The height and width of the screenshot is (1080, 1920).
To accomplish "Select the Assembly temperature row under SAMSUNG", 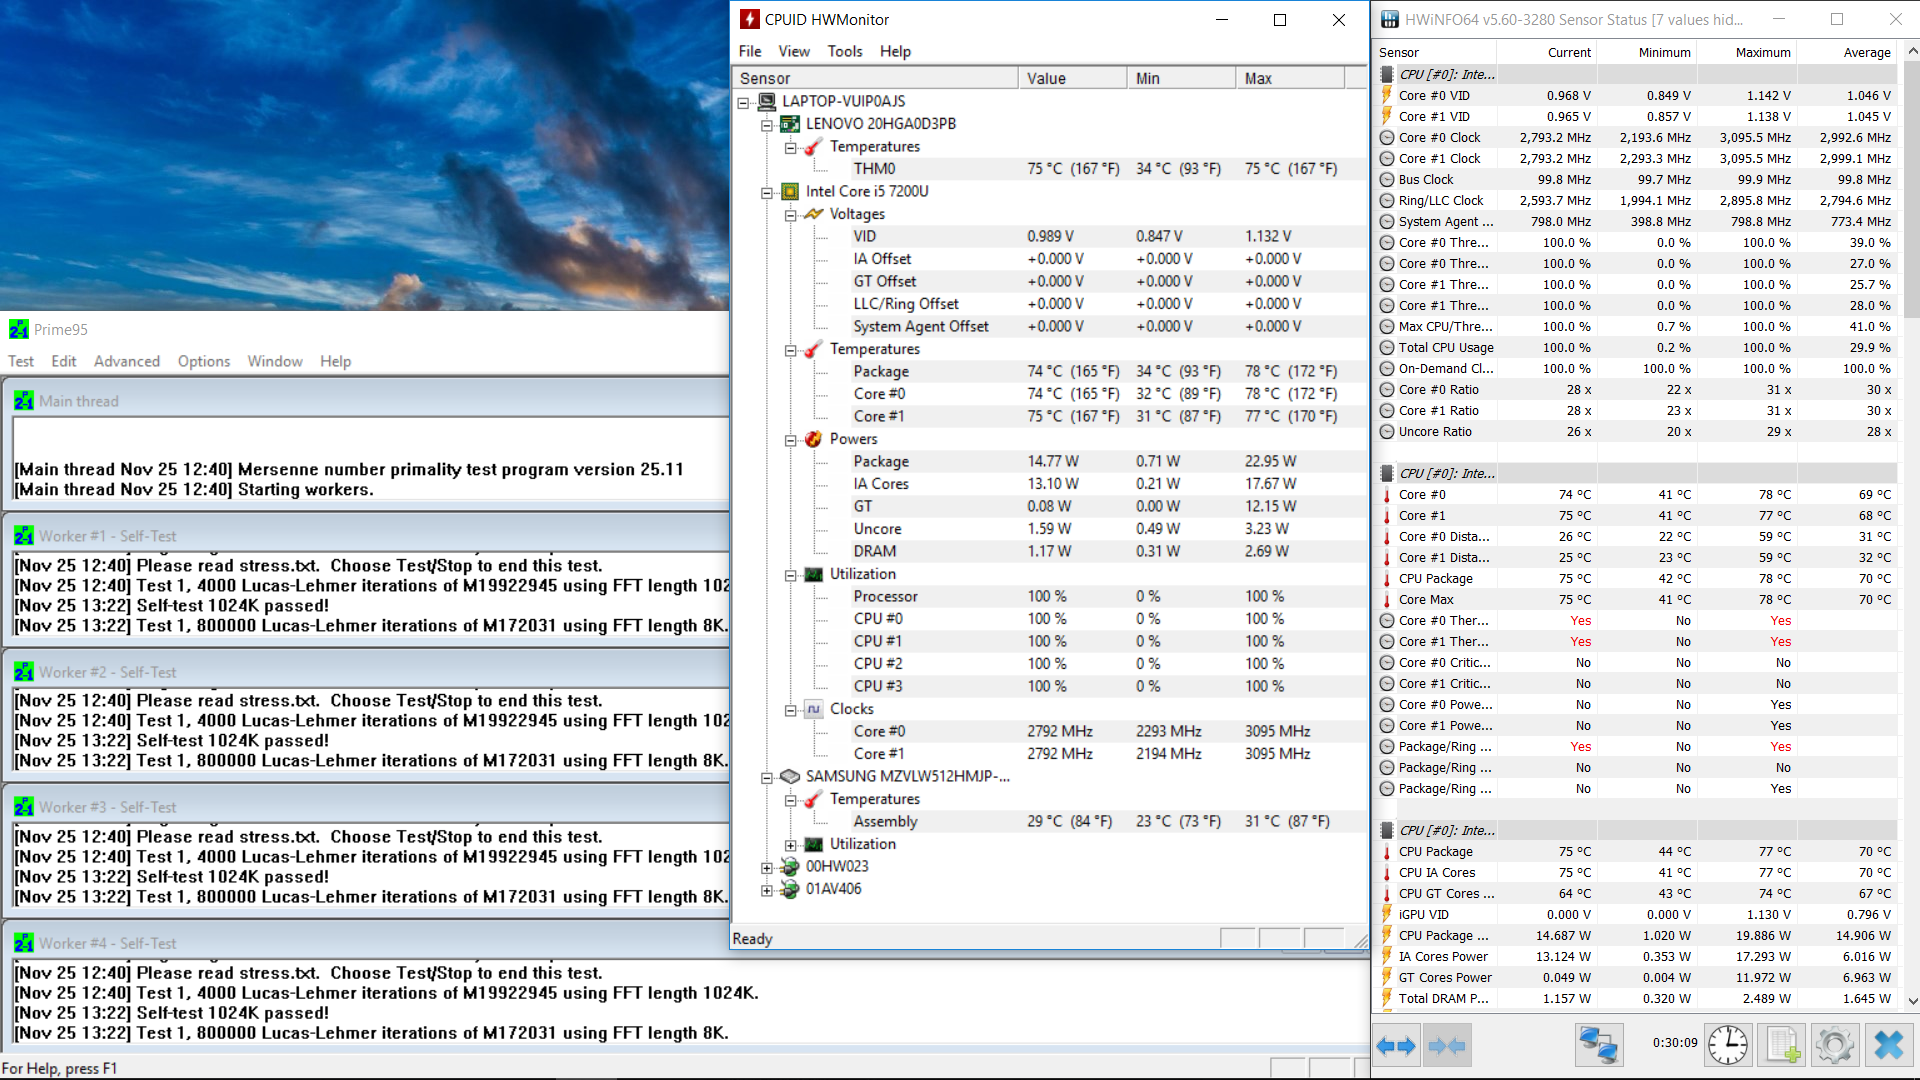I will pos(1050,821).
